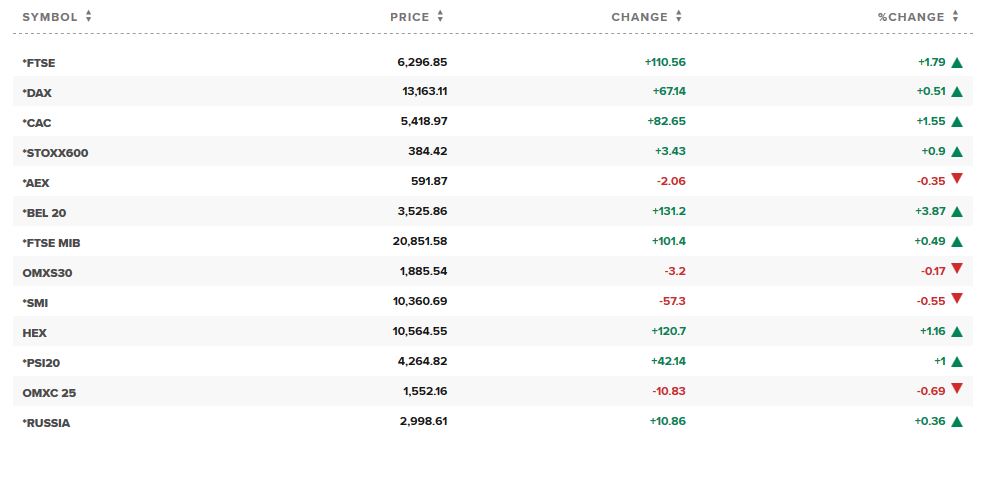Screen dimensions: 992x483
Task: Click the red down arrow in AEX row
Action: tap(957, 179)
